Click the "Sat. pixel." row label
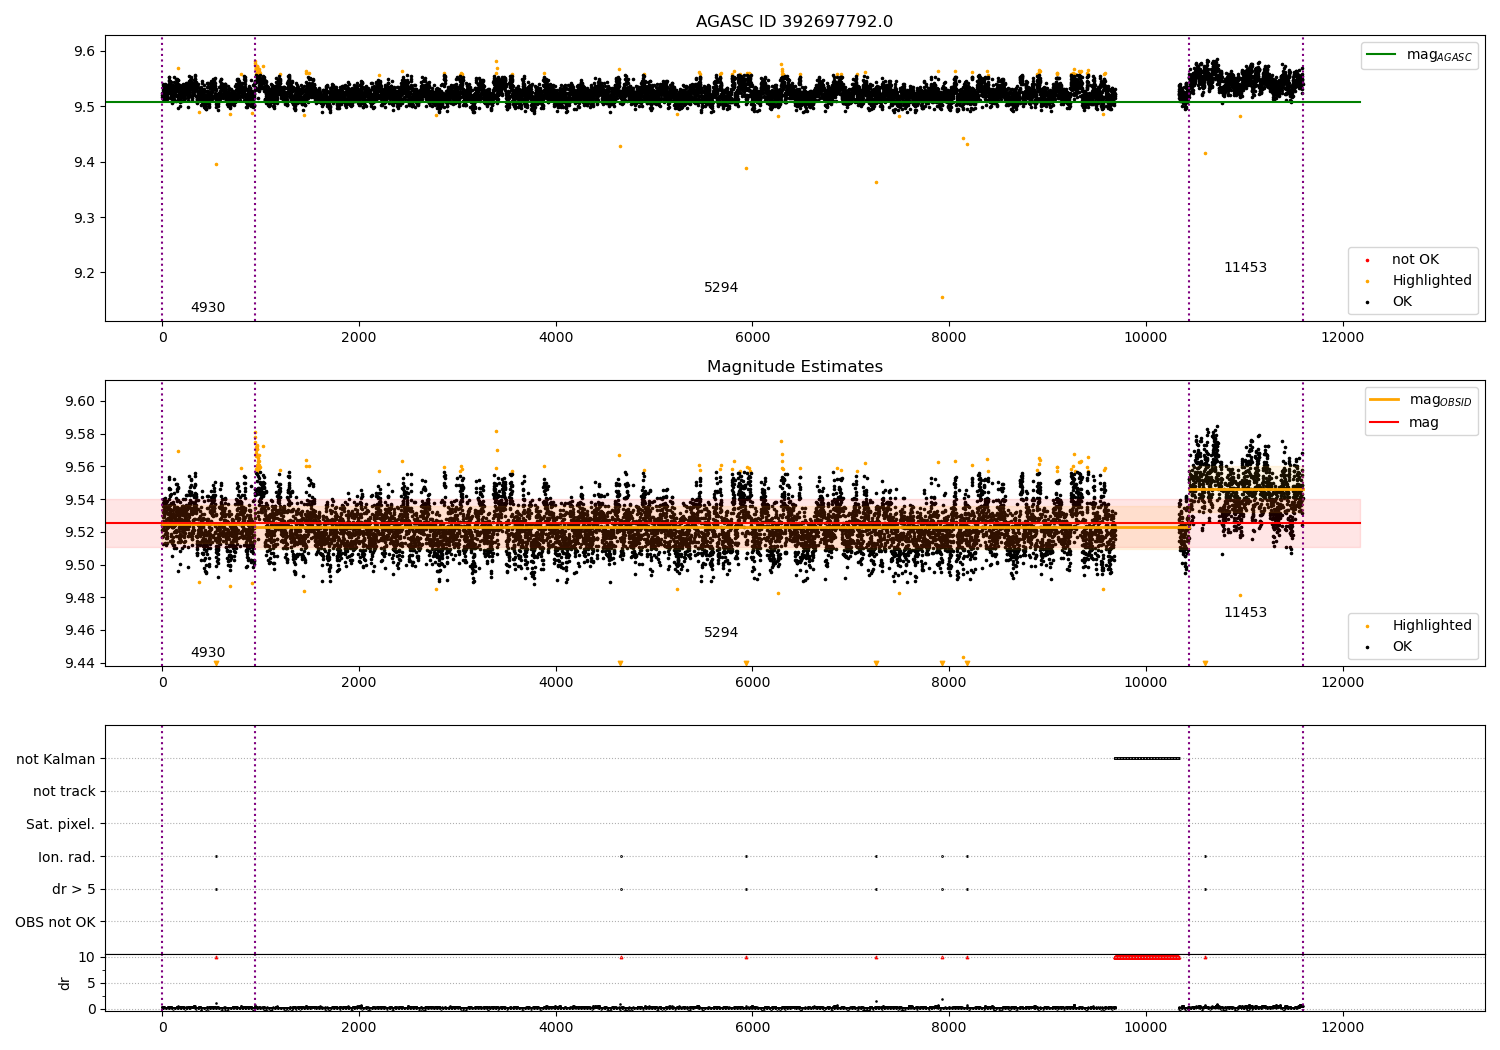Screen dimensions: 1500x1050 click(x=61, y=824)
